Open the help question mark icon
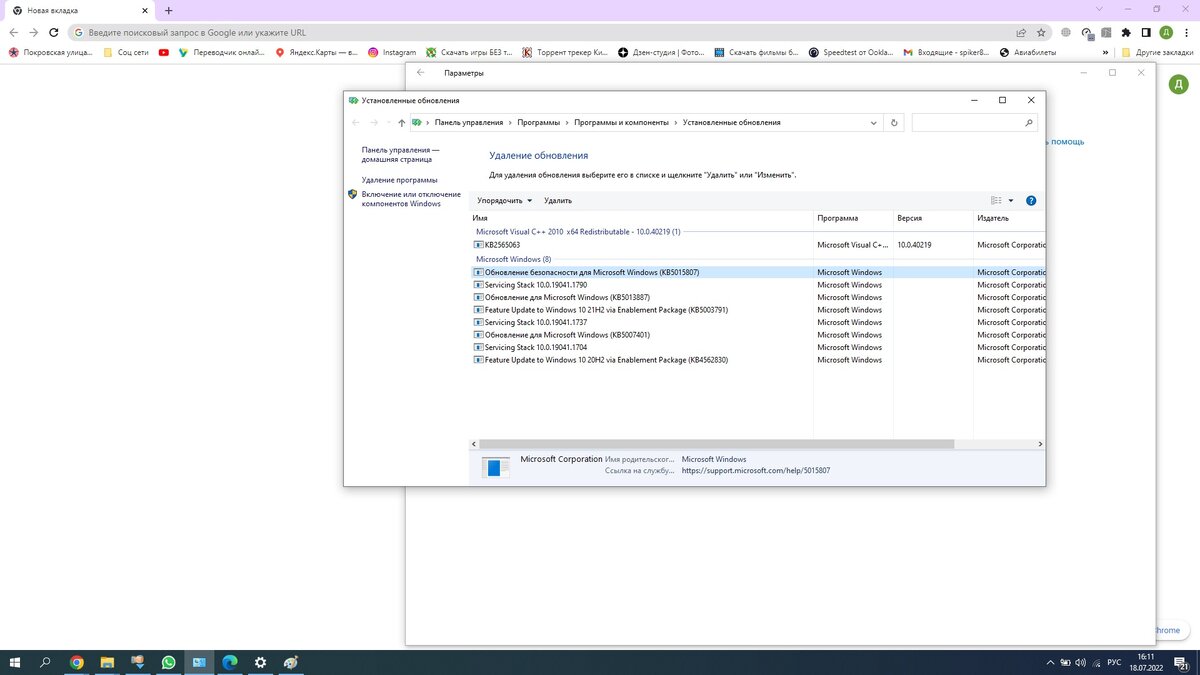 click(x=1031, y=200)
